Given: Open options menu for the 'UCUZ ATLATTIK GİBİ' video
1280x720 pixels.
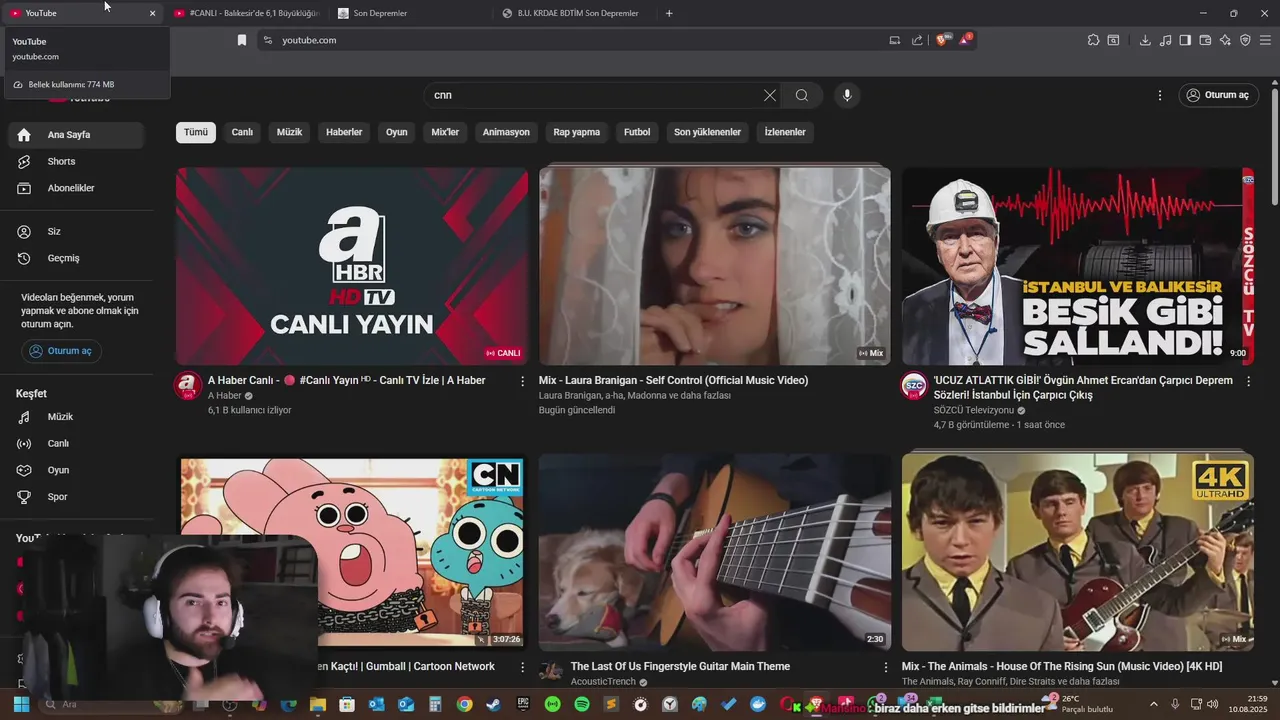Looking at the screenshot, I should click(1248, 381).
